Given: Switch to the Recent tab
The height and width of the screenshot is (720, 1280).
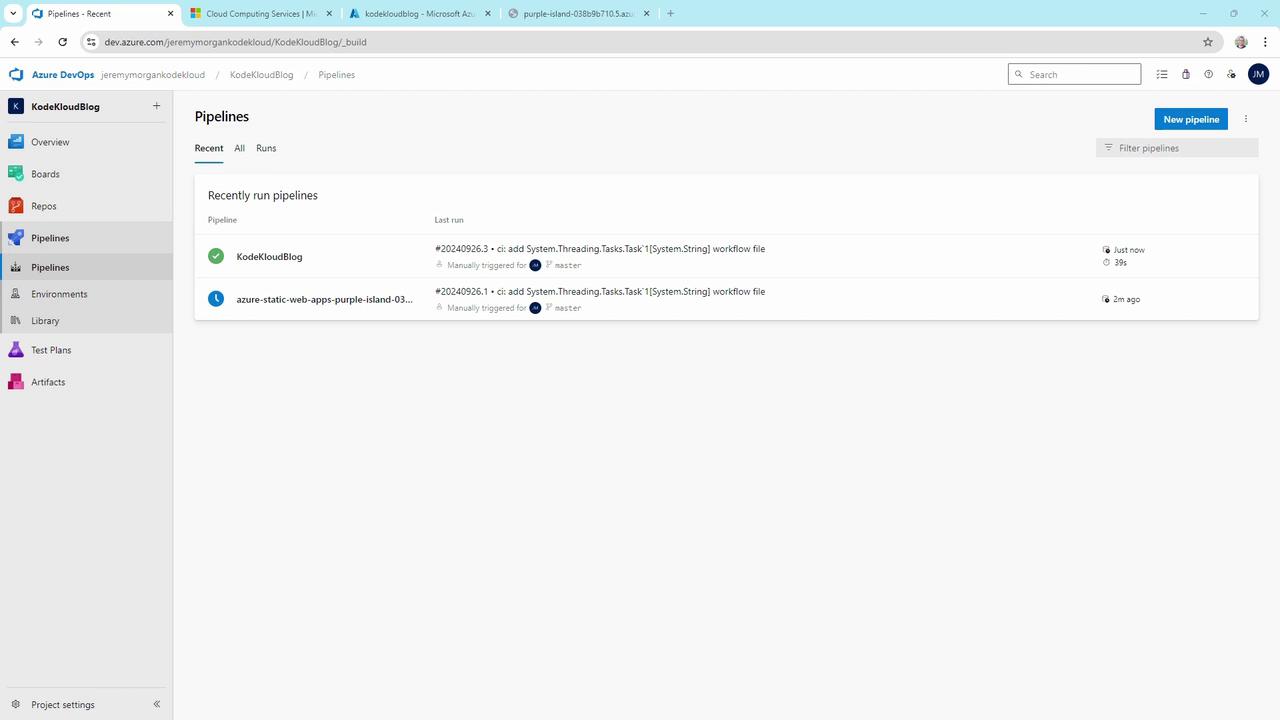Looking at the screenshot, I should point(209,148).
